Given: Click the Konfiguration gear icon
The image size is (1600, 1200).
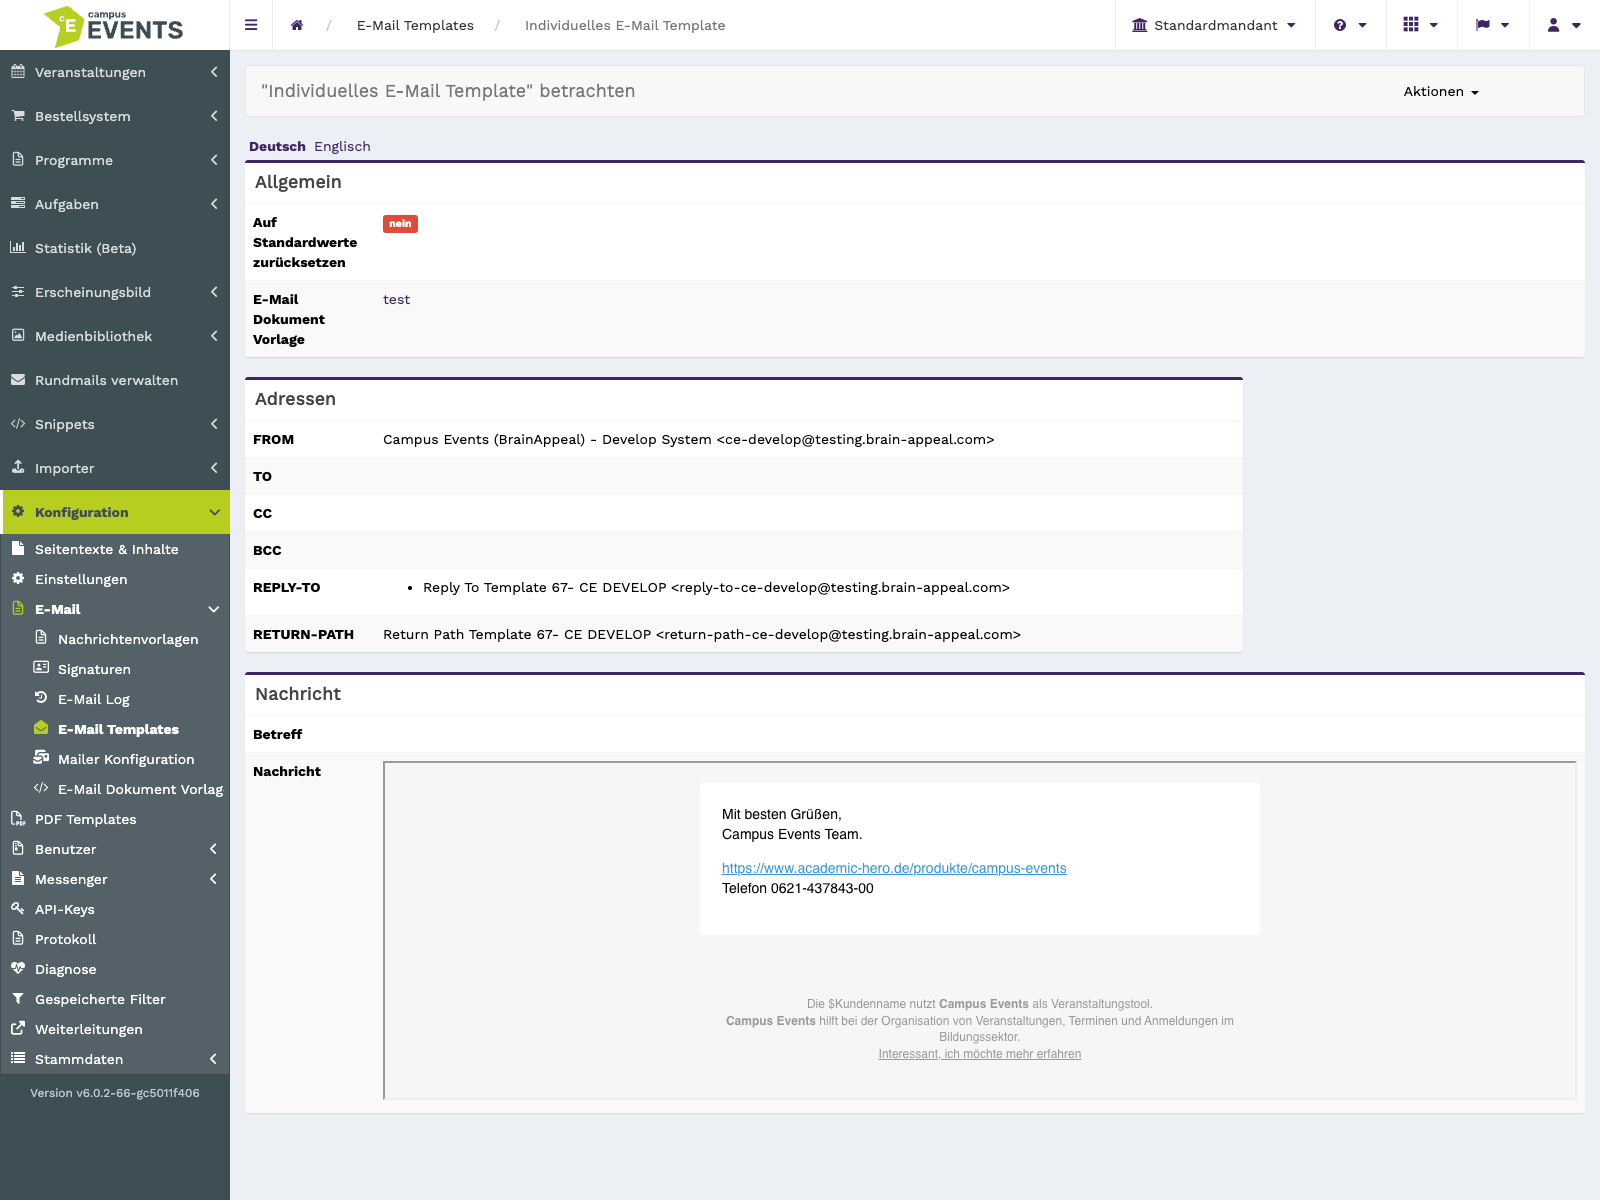Looking at the screenshot, I should pos(18,511).
